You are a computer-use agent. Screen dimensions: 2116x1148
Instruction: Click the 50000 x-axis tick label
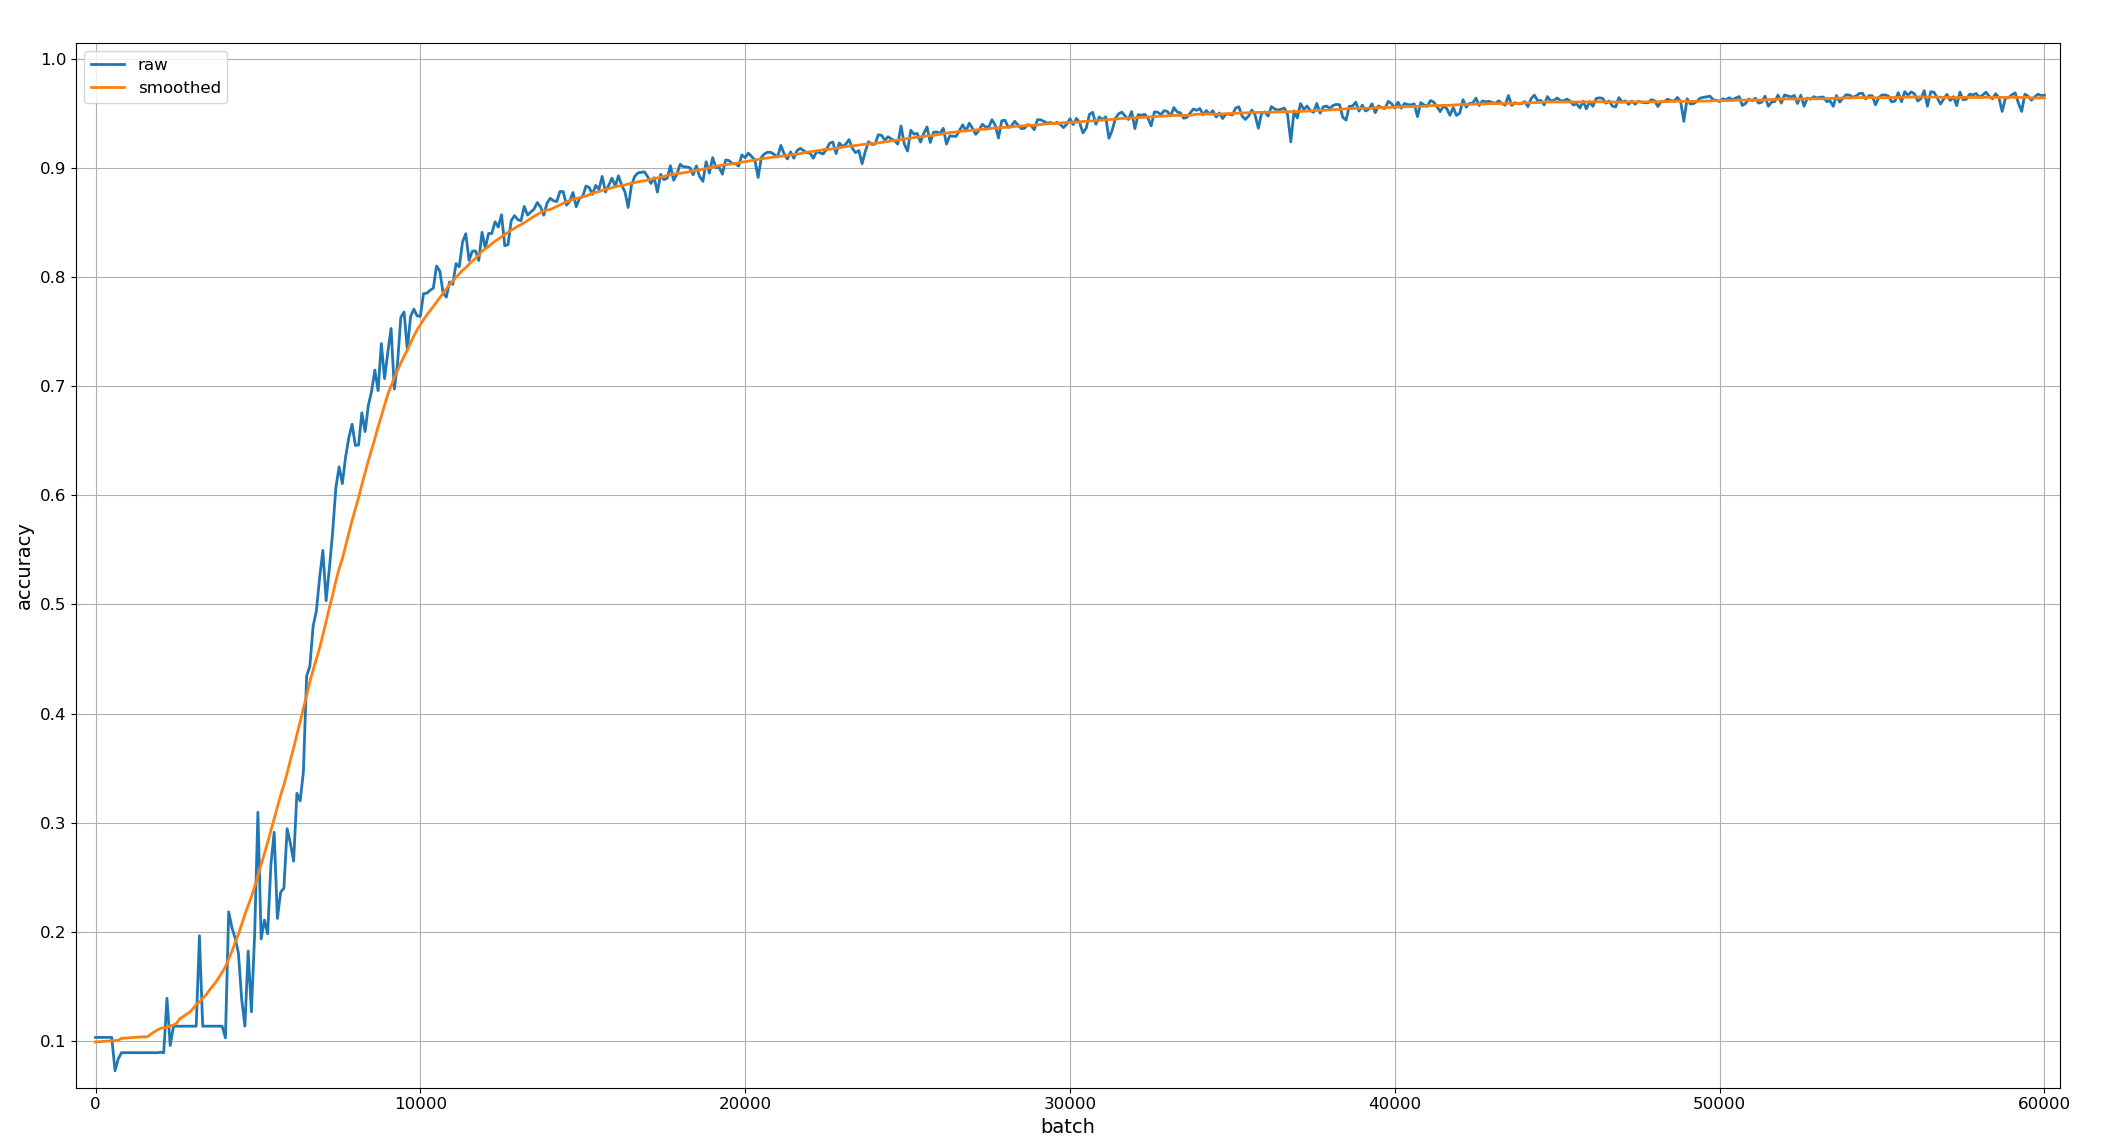[1720, 1104]
